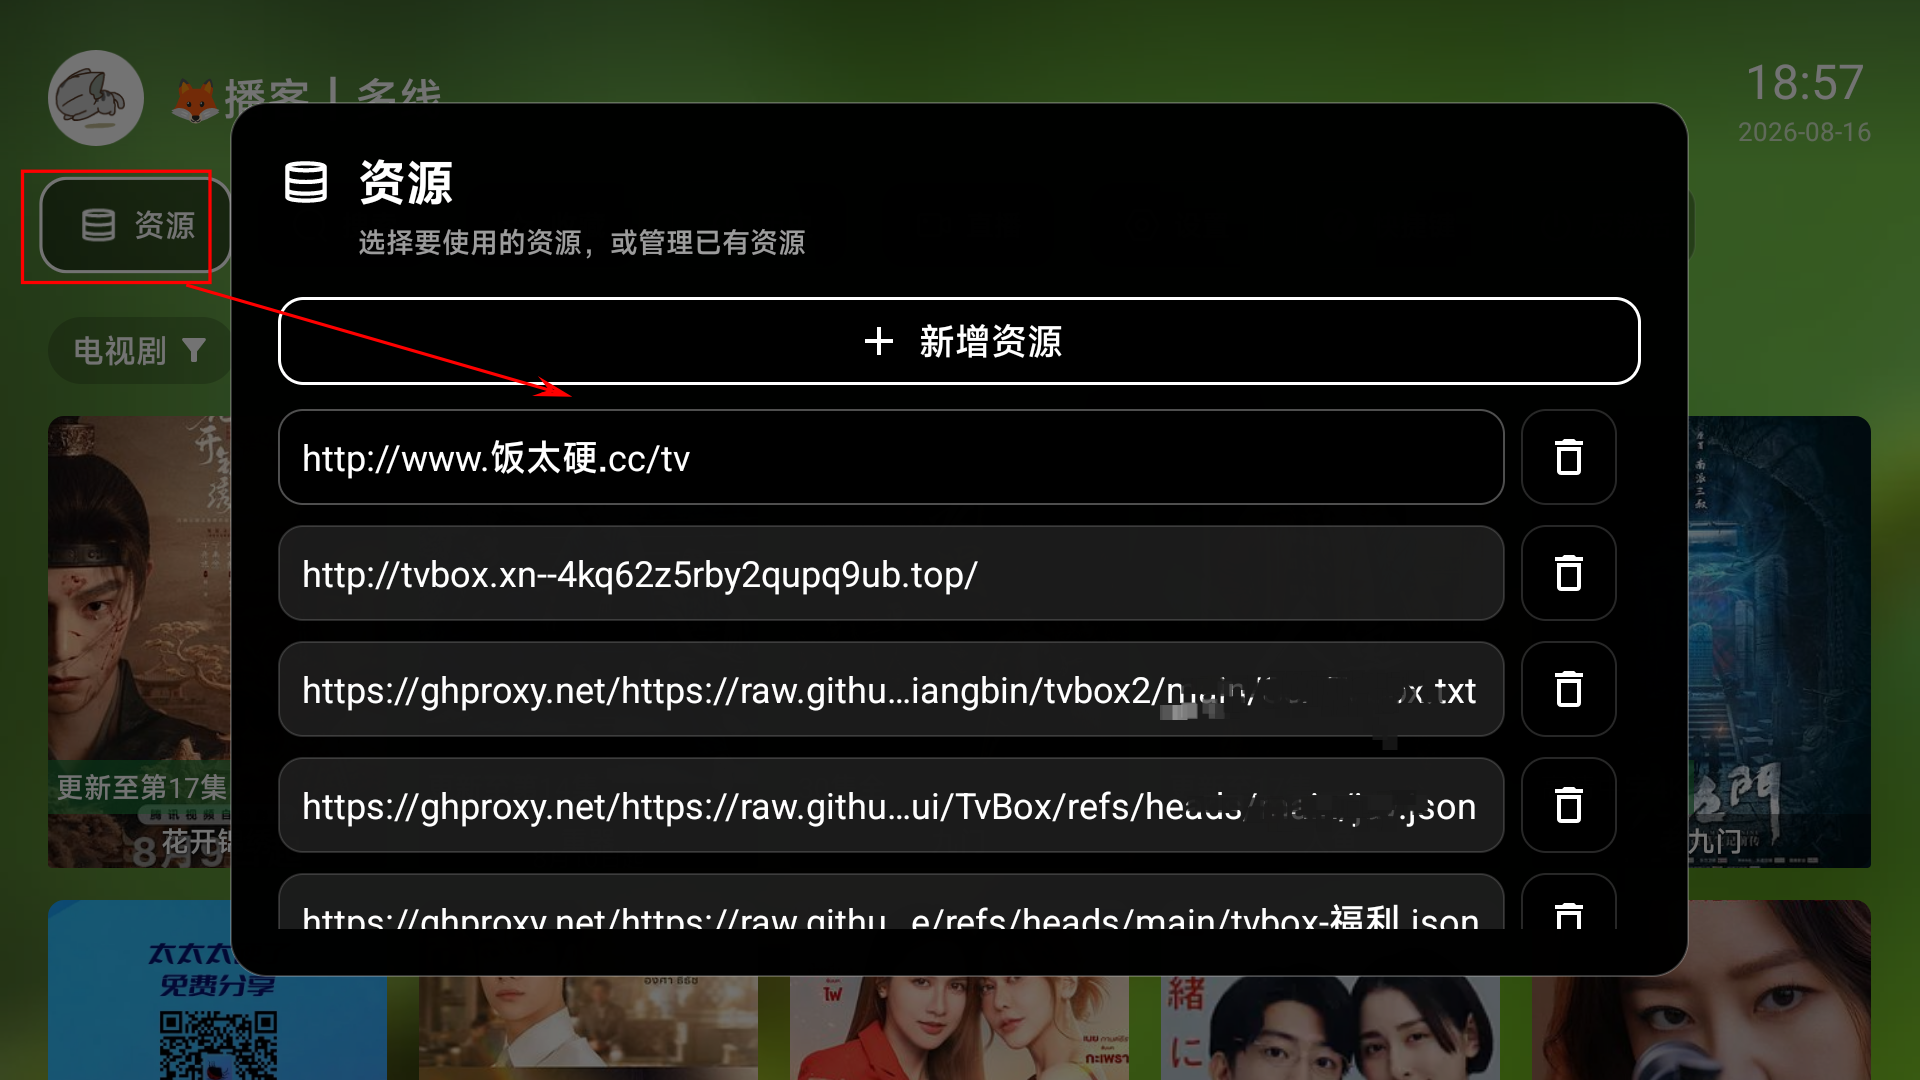
Task: Delete the tvbox.xn--4kq62z5rby2qupq9ub.top source
Action: (1568, 573)
